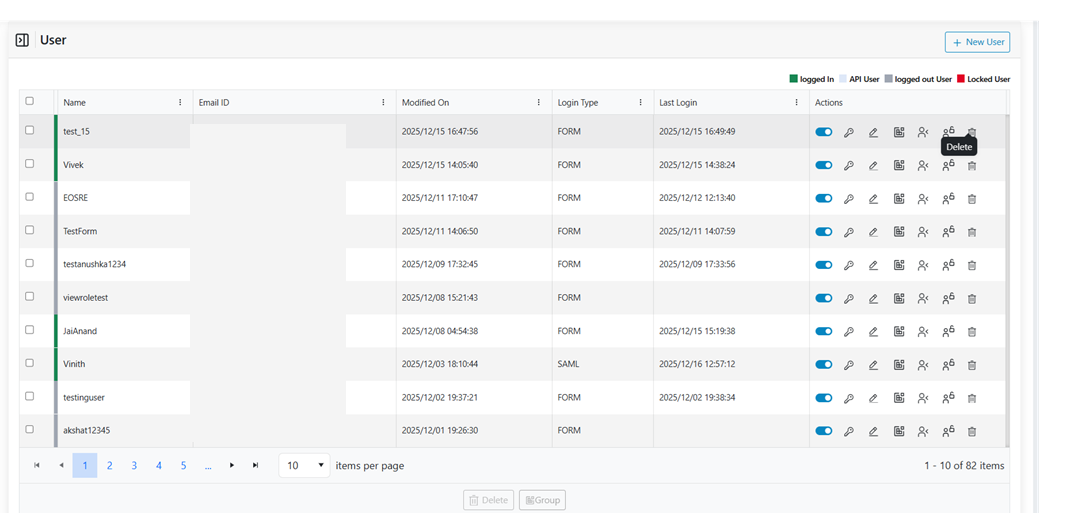Edit TestForm using the pencil icon

(x=873, y=232)
